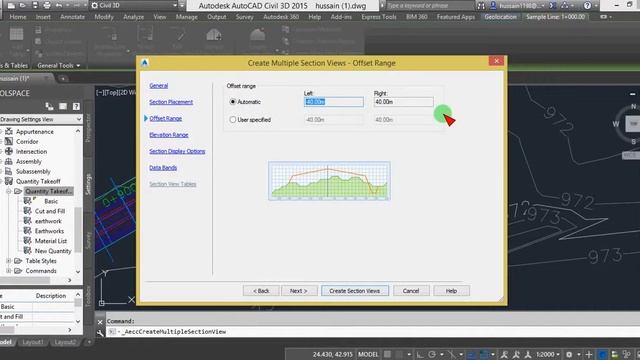
Task: Select the Material List criteria item
Action: pos(51,241)
